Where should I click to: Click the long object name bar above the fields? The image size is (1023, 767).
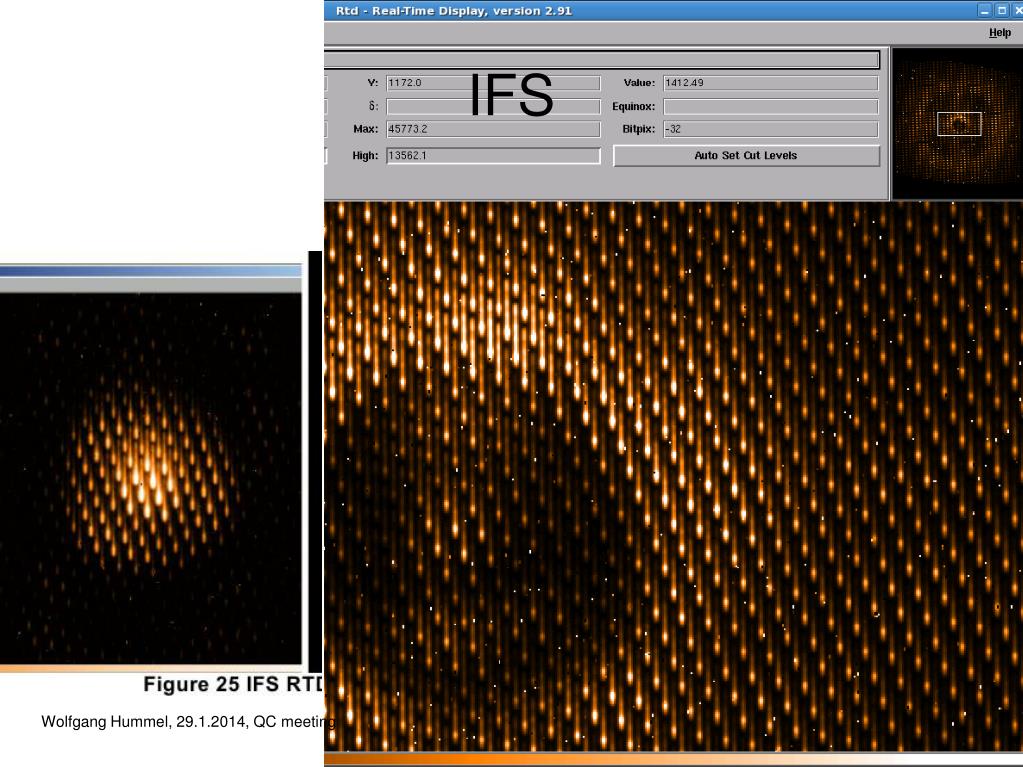click(x=601, y=60)
